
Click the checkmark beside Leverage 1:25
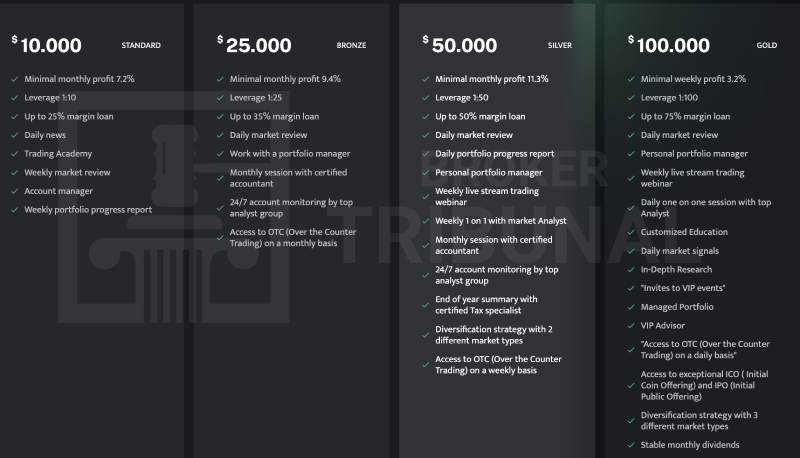[x=219, y=97]
